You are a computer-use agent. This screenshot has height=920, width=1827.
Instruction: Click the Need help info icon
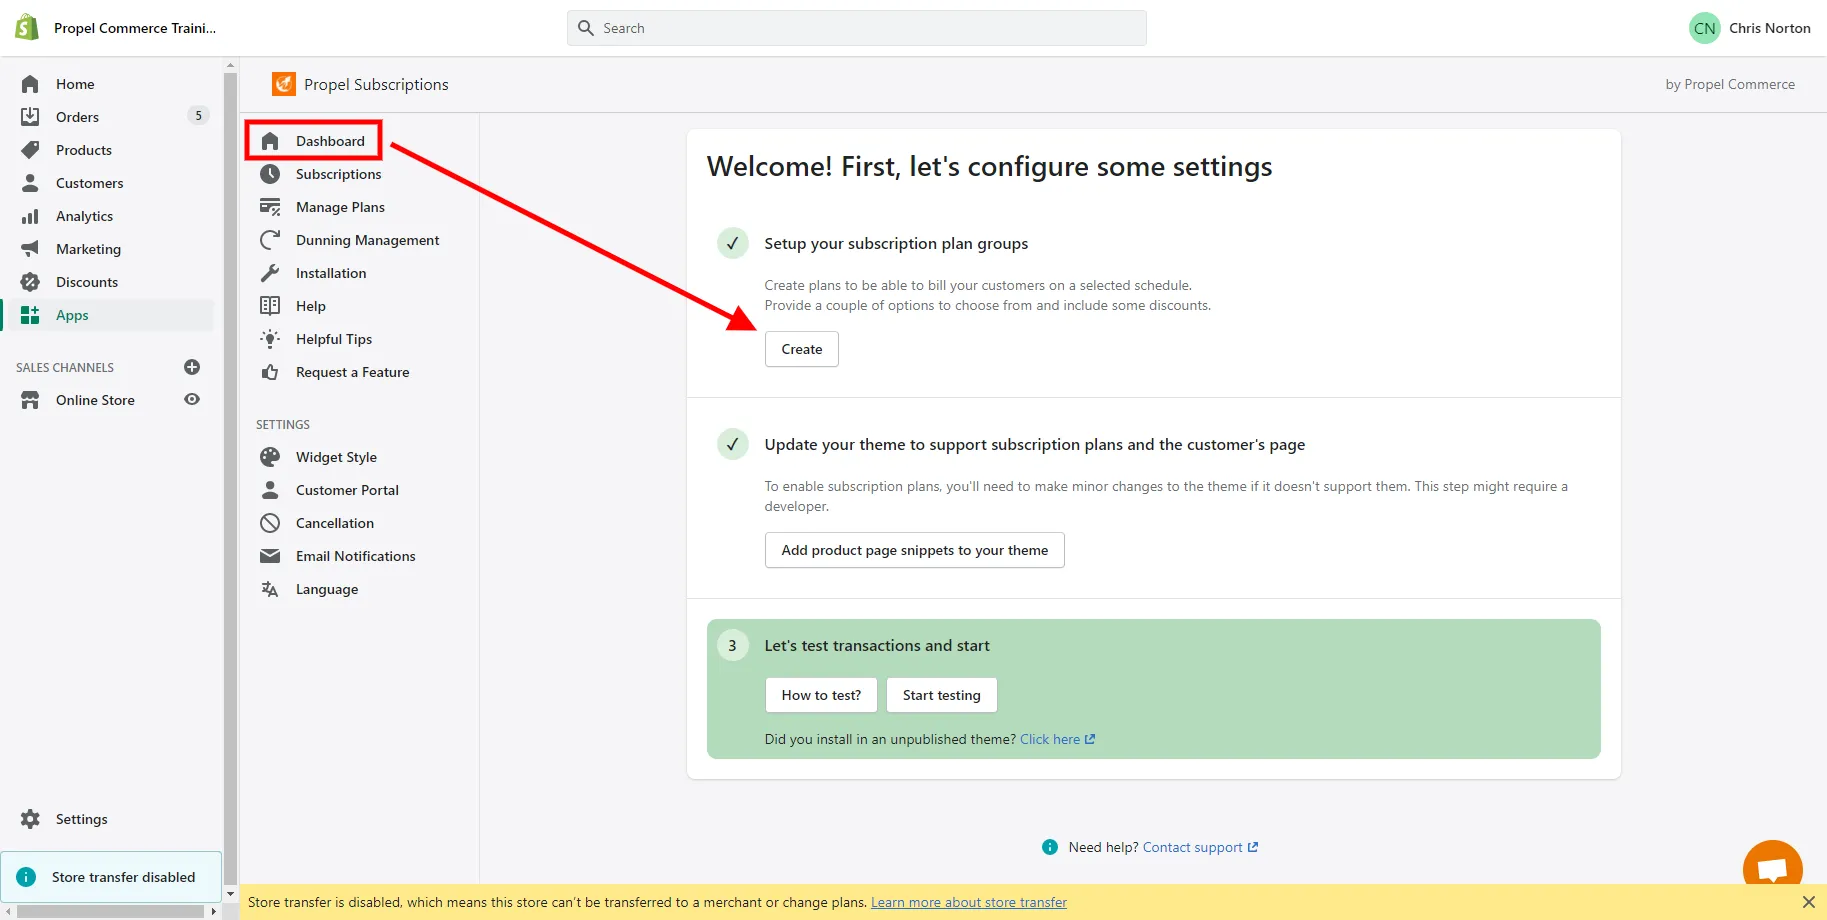pyautogui.click(x=1050, y=847)
